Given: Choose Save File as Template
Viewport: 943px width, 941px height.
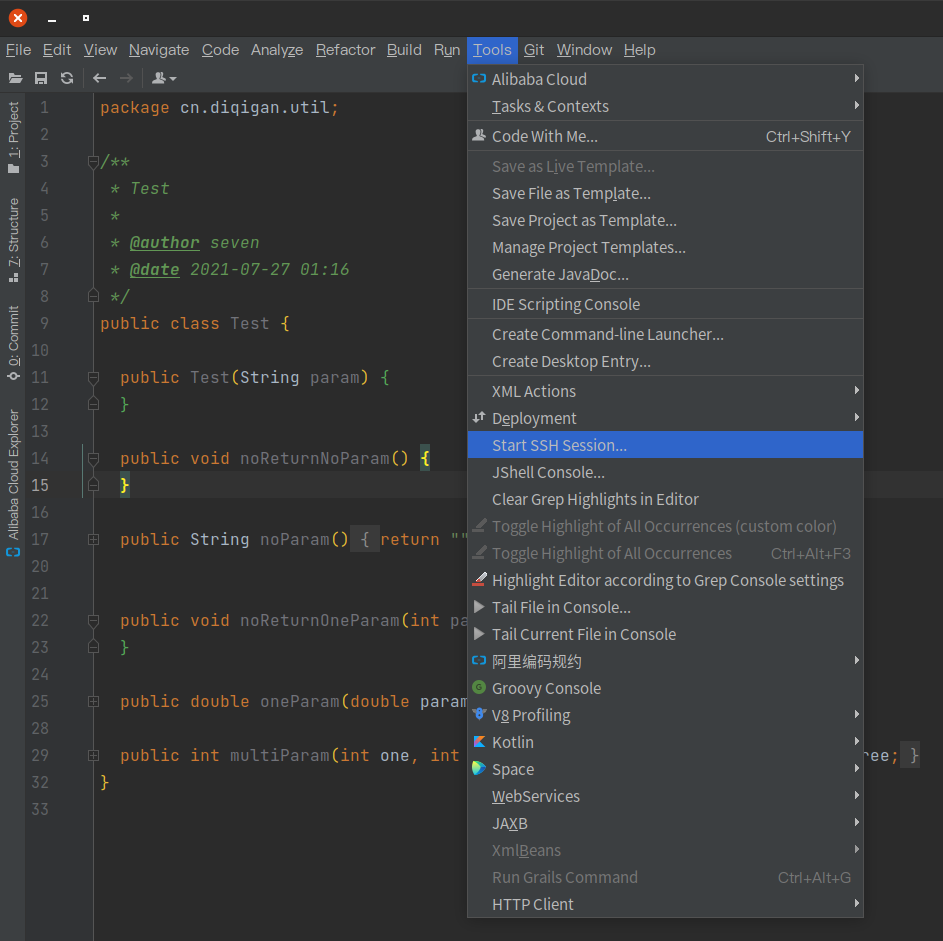Looking at the screenshot, I should [x=665, y=194].
